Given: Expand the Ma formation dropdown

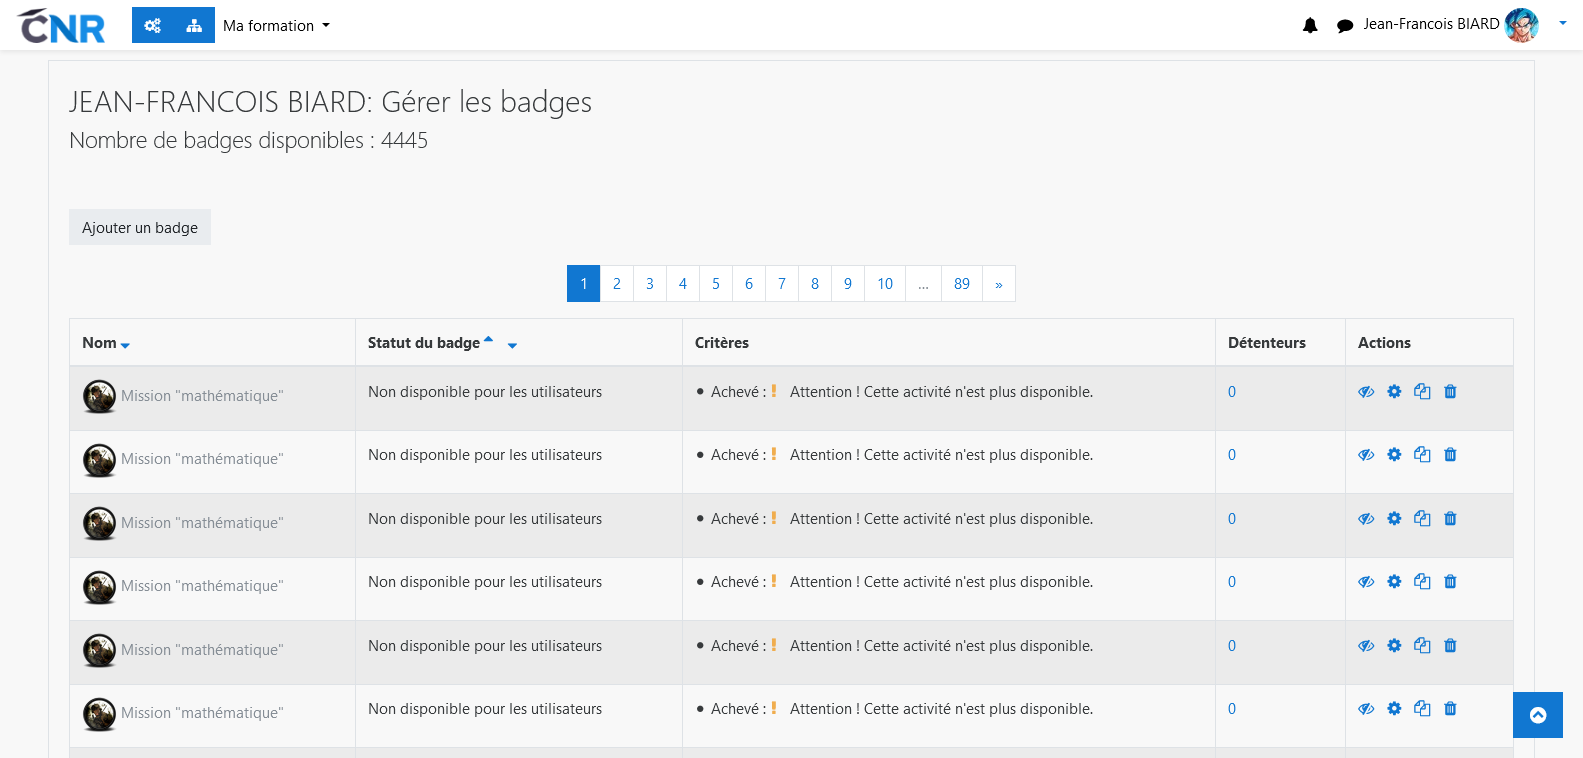Looking at the screenshot, I should pyautogui.click(x=276, y=26).
